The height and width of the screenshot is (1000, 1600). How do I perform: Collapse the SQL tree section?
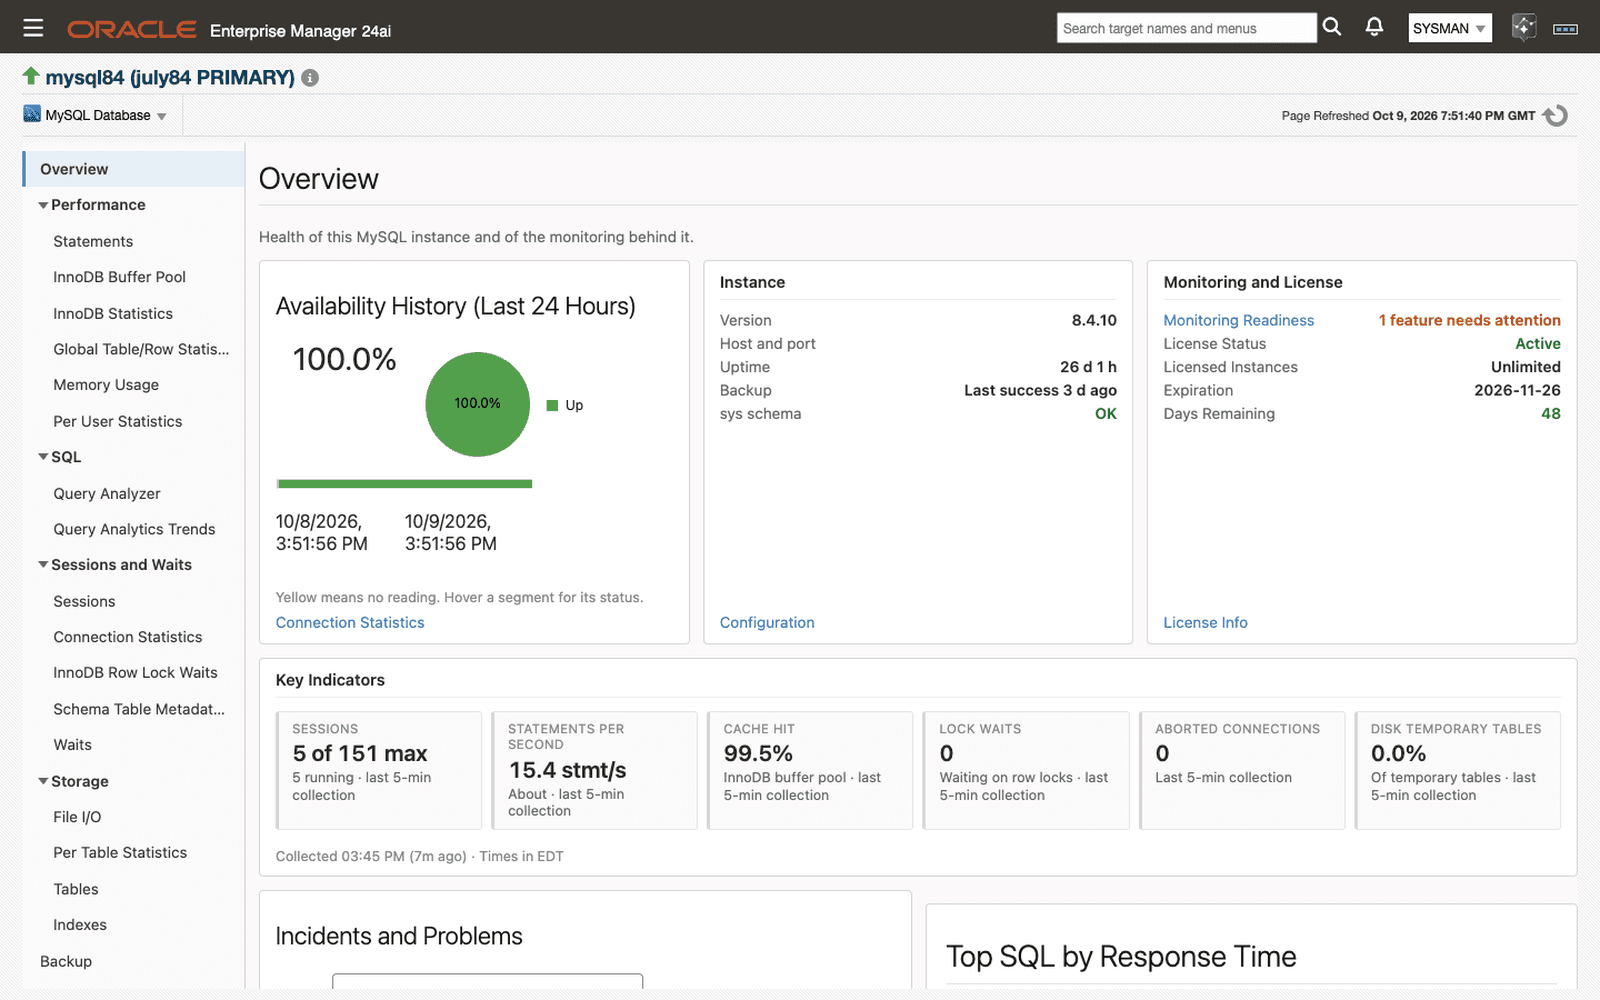point(43,457)
